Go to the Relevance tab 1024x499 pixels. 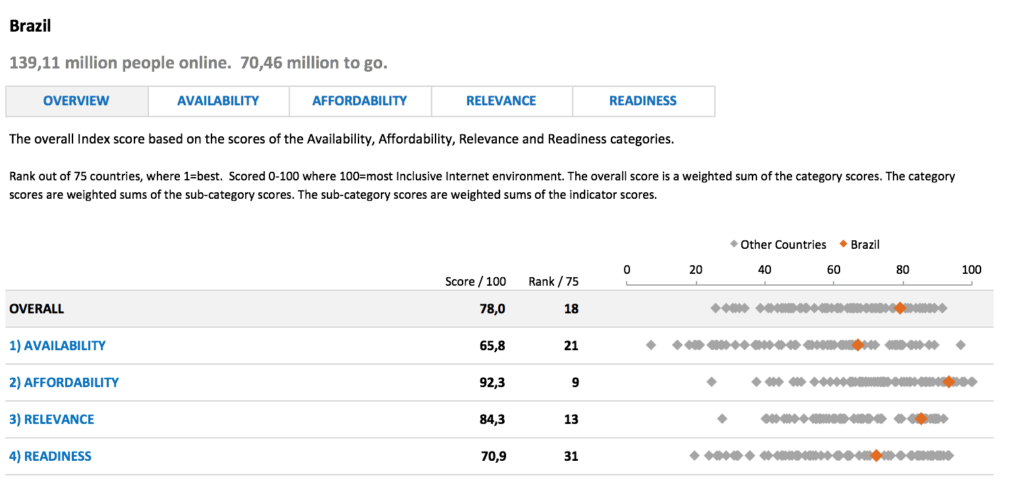(x=501, y=101)
